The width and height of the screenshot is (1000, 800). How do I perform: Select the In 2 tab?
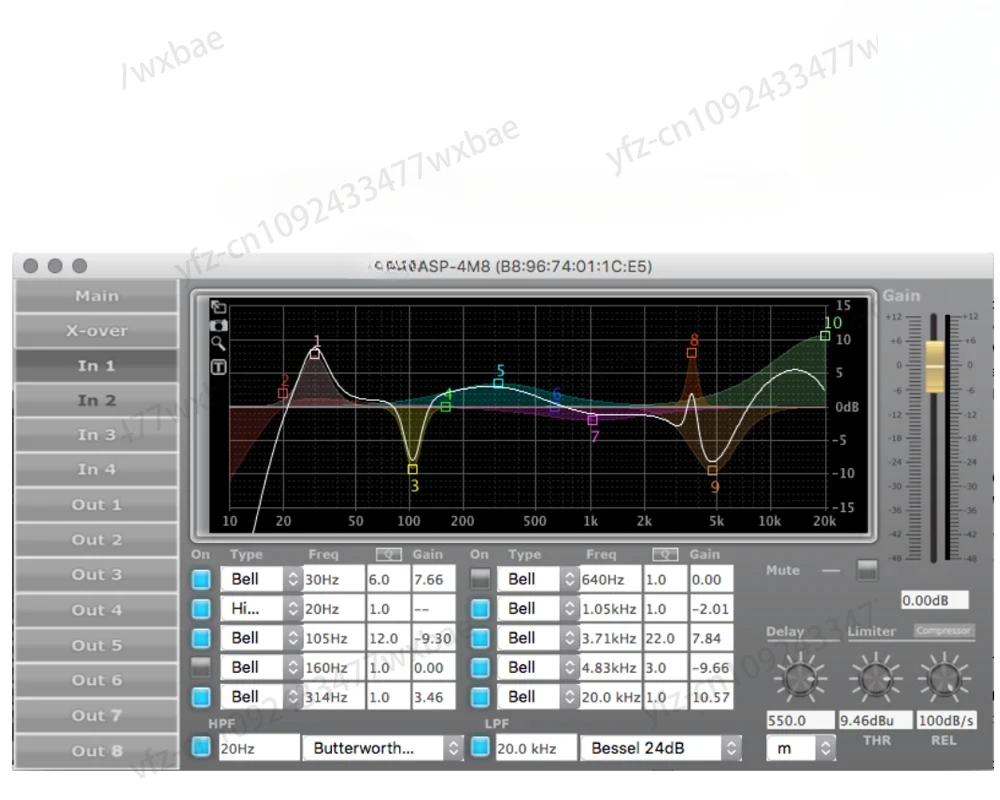pyautogui.click(x=96, y=400)
